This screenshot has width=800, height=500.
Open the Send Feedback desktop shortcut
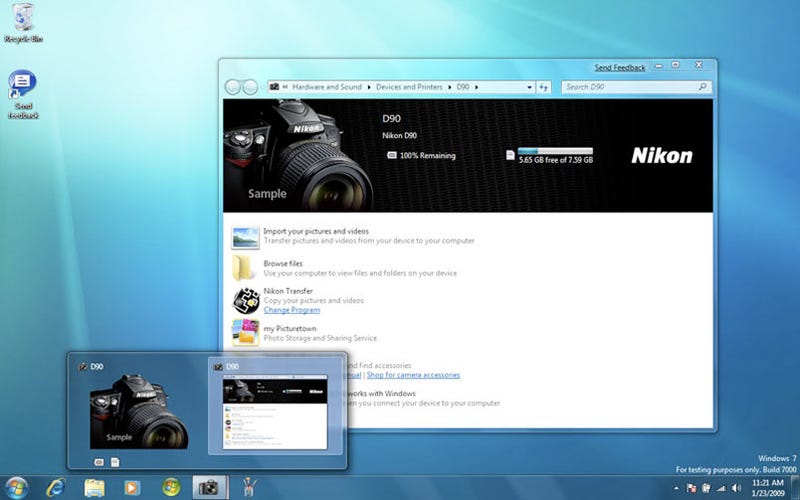click(x=23, y=94)
